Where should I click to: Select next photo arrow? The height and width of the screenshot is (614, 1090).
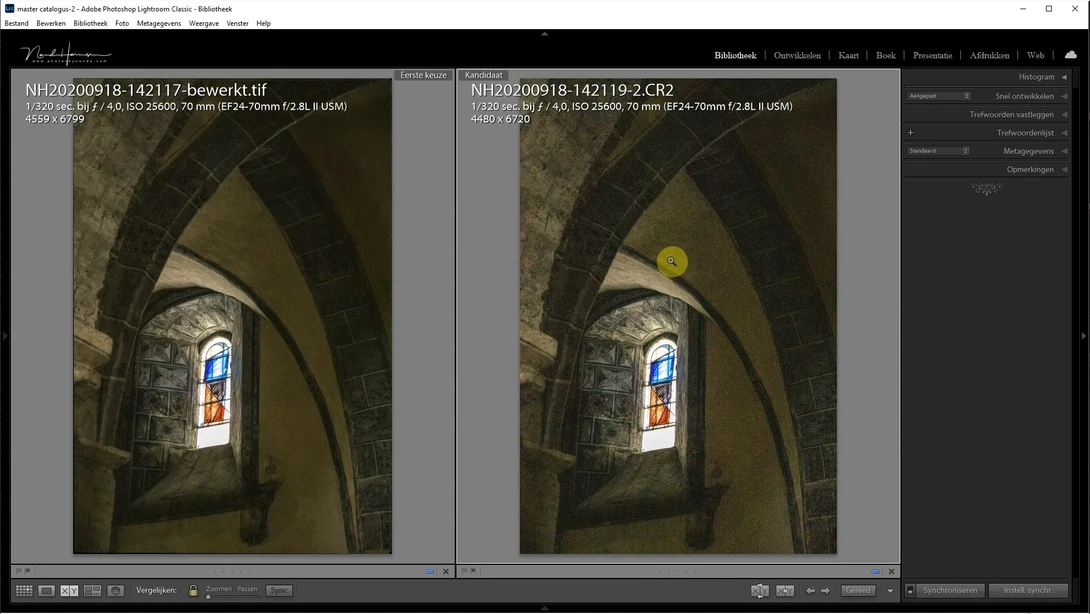pyautogui.click(x=825, y=590)
